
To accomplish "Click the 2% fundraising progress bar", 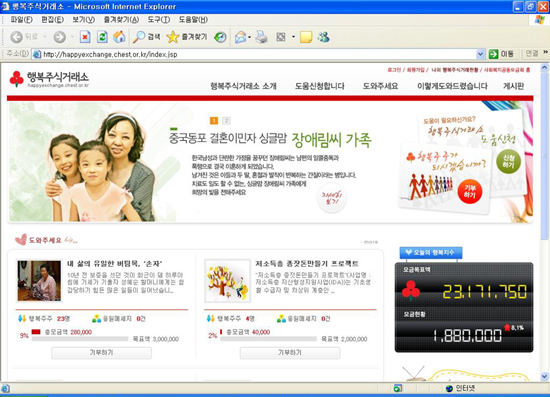I will coord(268,339).
